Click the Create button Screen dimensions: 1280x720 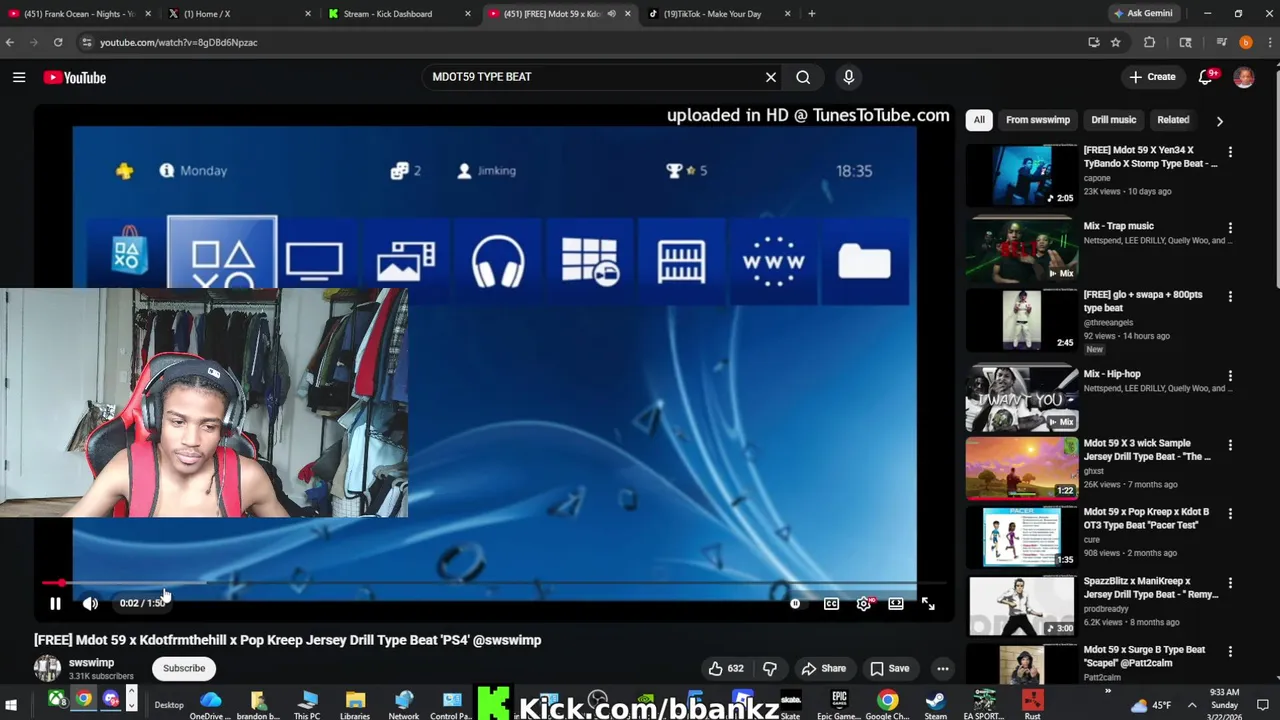[1152, 77]
